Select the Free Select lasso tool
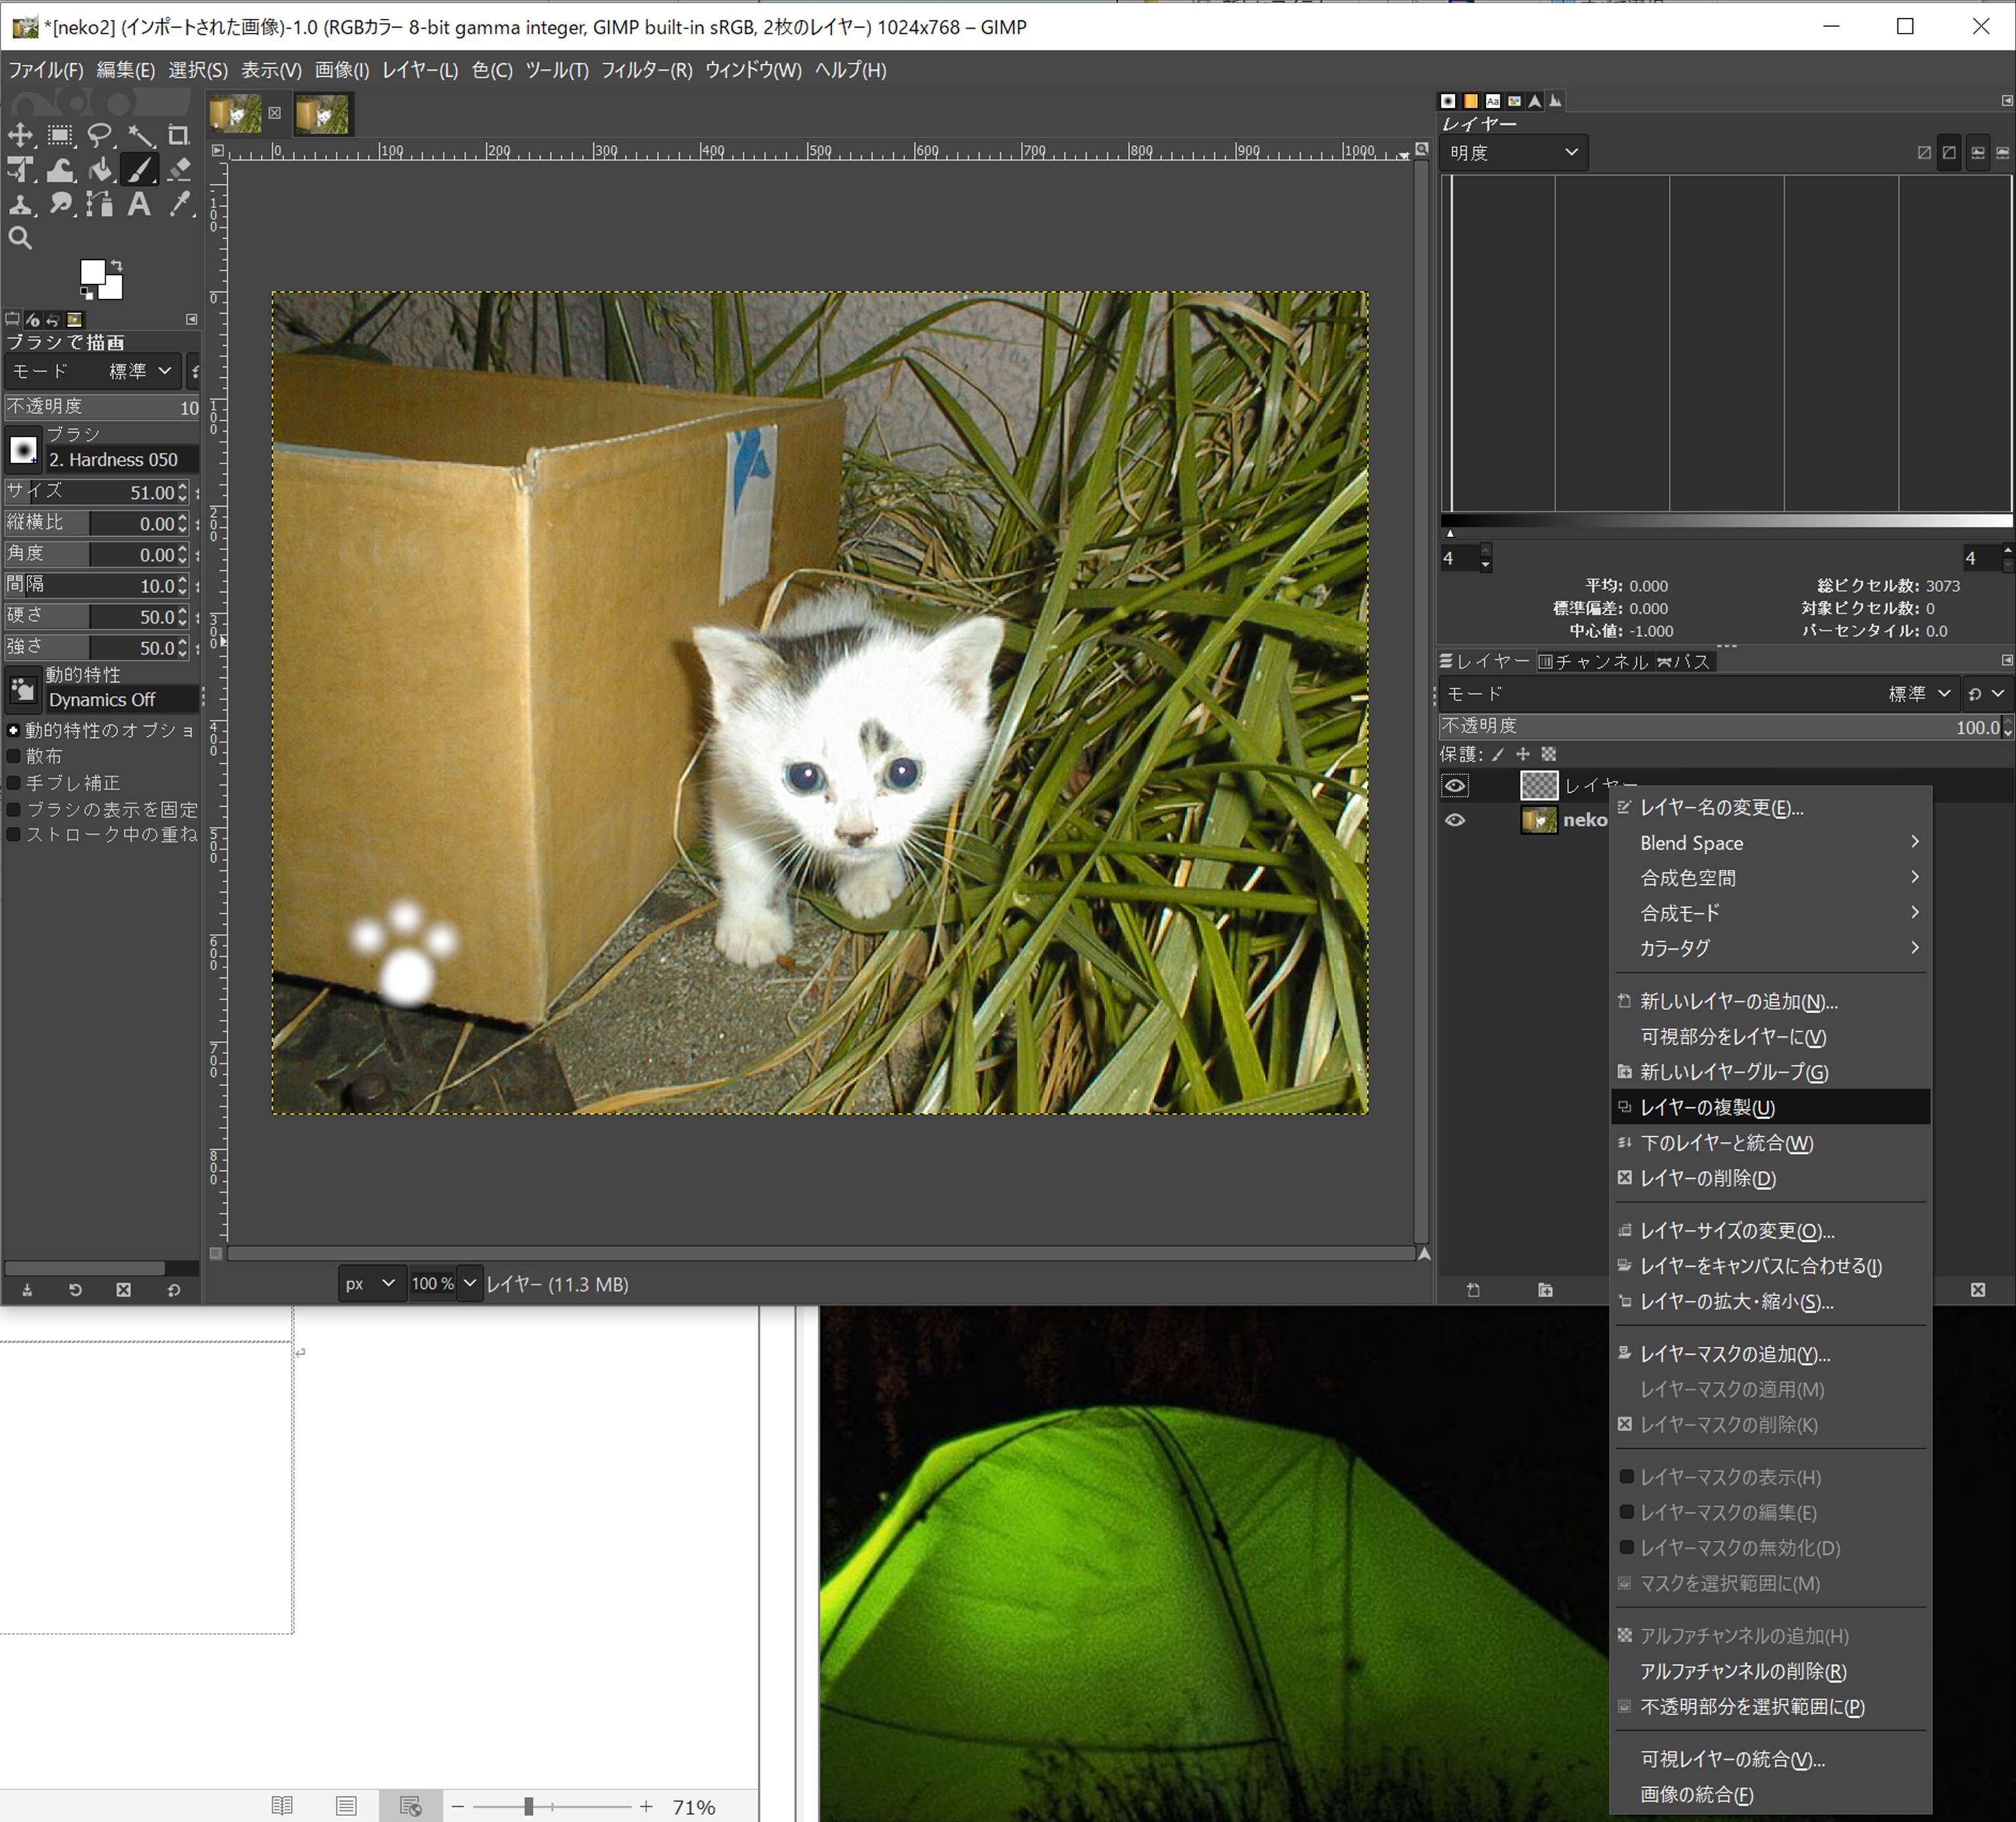Image resolution: width=2016 pixels, height=1822 pixels. coord(99,135)
